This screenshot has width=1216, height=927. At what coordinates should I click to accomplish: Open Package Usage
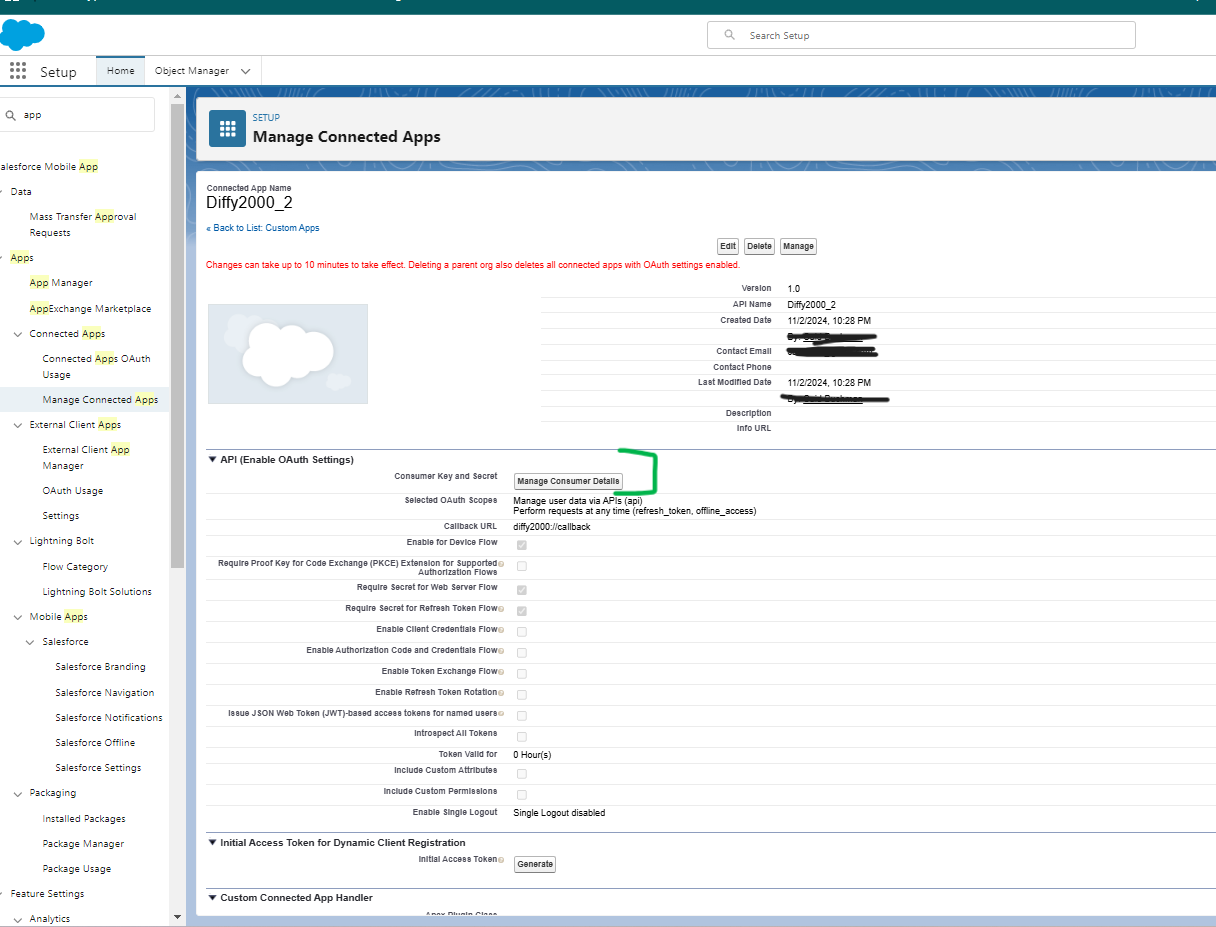pos(77,869)
